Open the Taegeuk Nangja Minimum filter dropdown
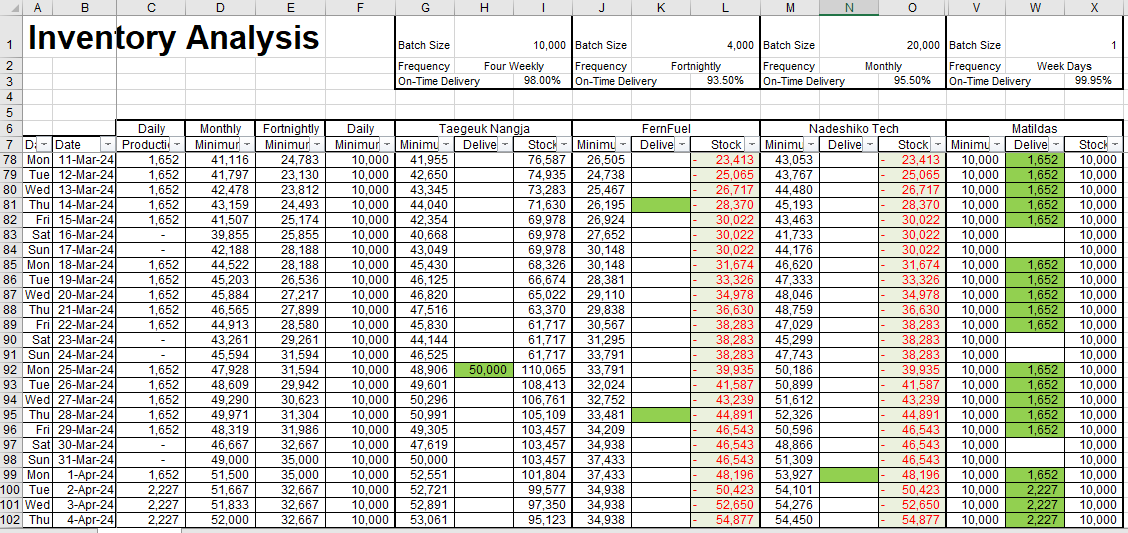This screenshot has width=1128, height=533. [x=446, y=145]
